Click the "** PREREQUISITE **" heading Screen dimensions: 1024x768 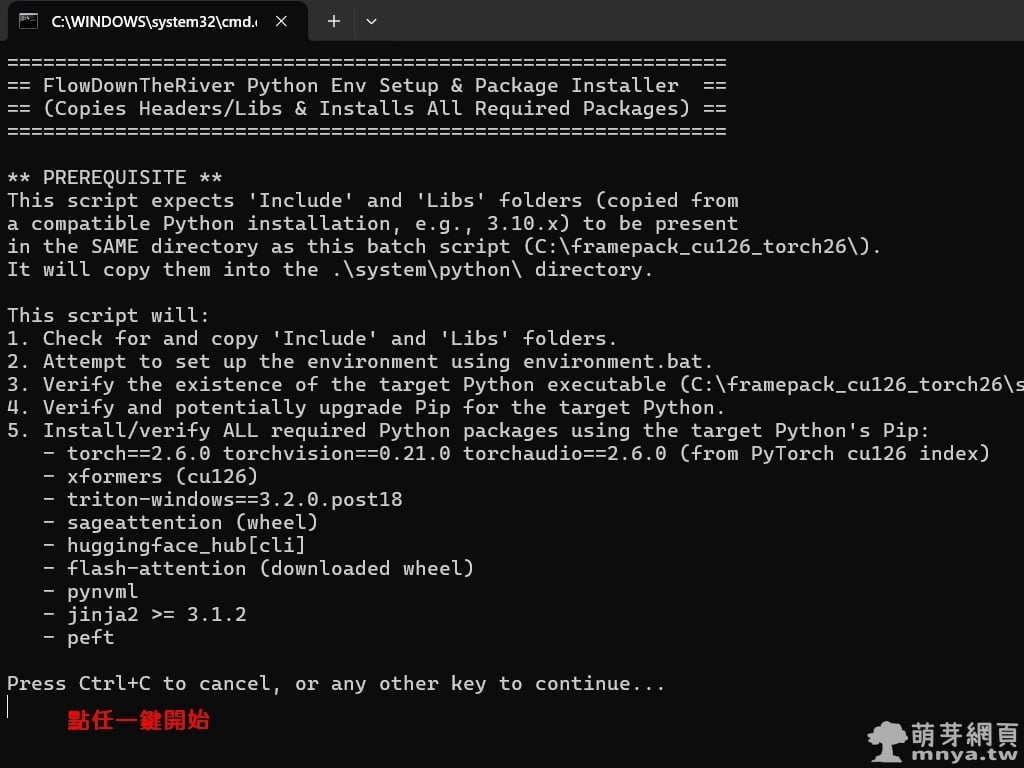point(115,177)
